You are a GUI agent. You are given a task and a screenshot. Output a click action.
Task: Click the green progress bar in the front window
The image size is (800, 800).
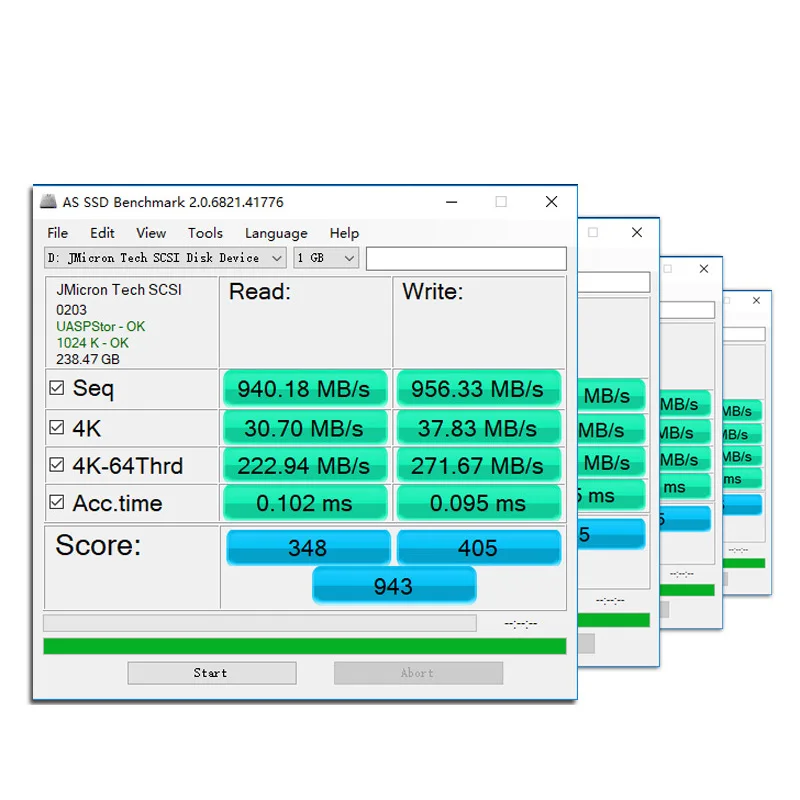305,646
